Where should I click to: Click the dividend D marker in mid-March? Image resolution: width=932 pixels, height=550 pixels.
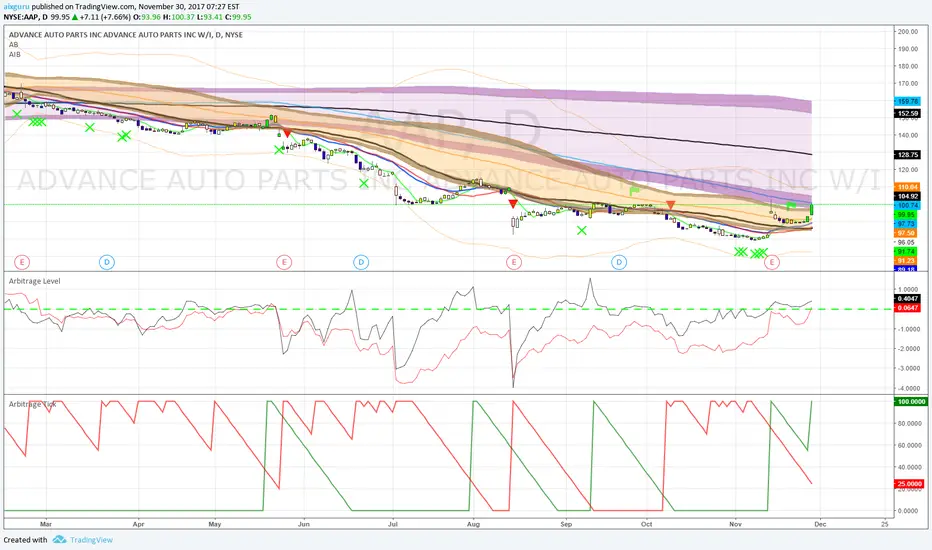(x=106, y=262)
